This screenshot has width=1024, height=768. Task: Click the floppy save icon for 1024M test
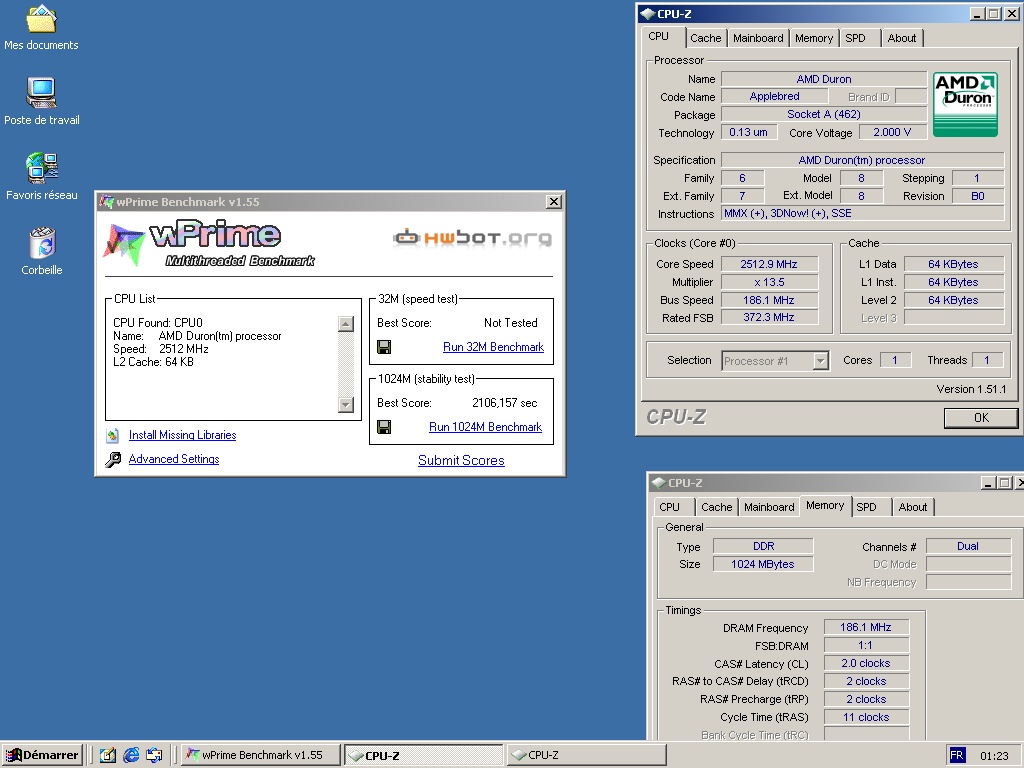(x=384, y=427)
